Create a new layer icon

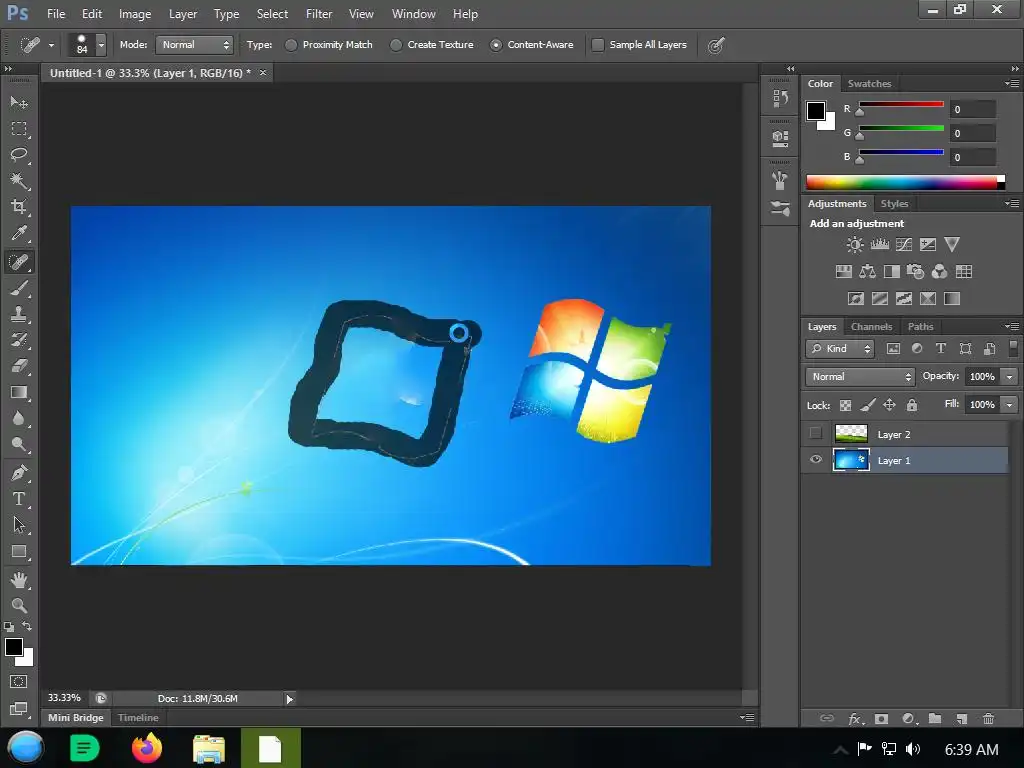point(961,718)
